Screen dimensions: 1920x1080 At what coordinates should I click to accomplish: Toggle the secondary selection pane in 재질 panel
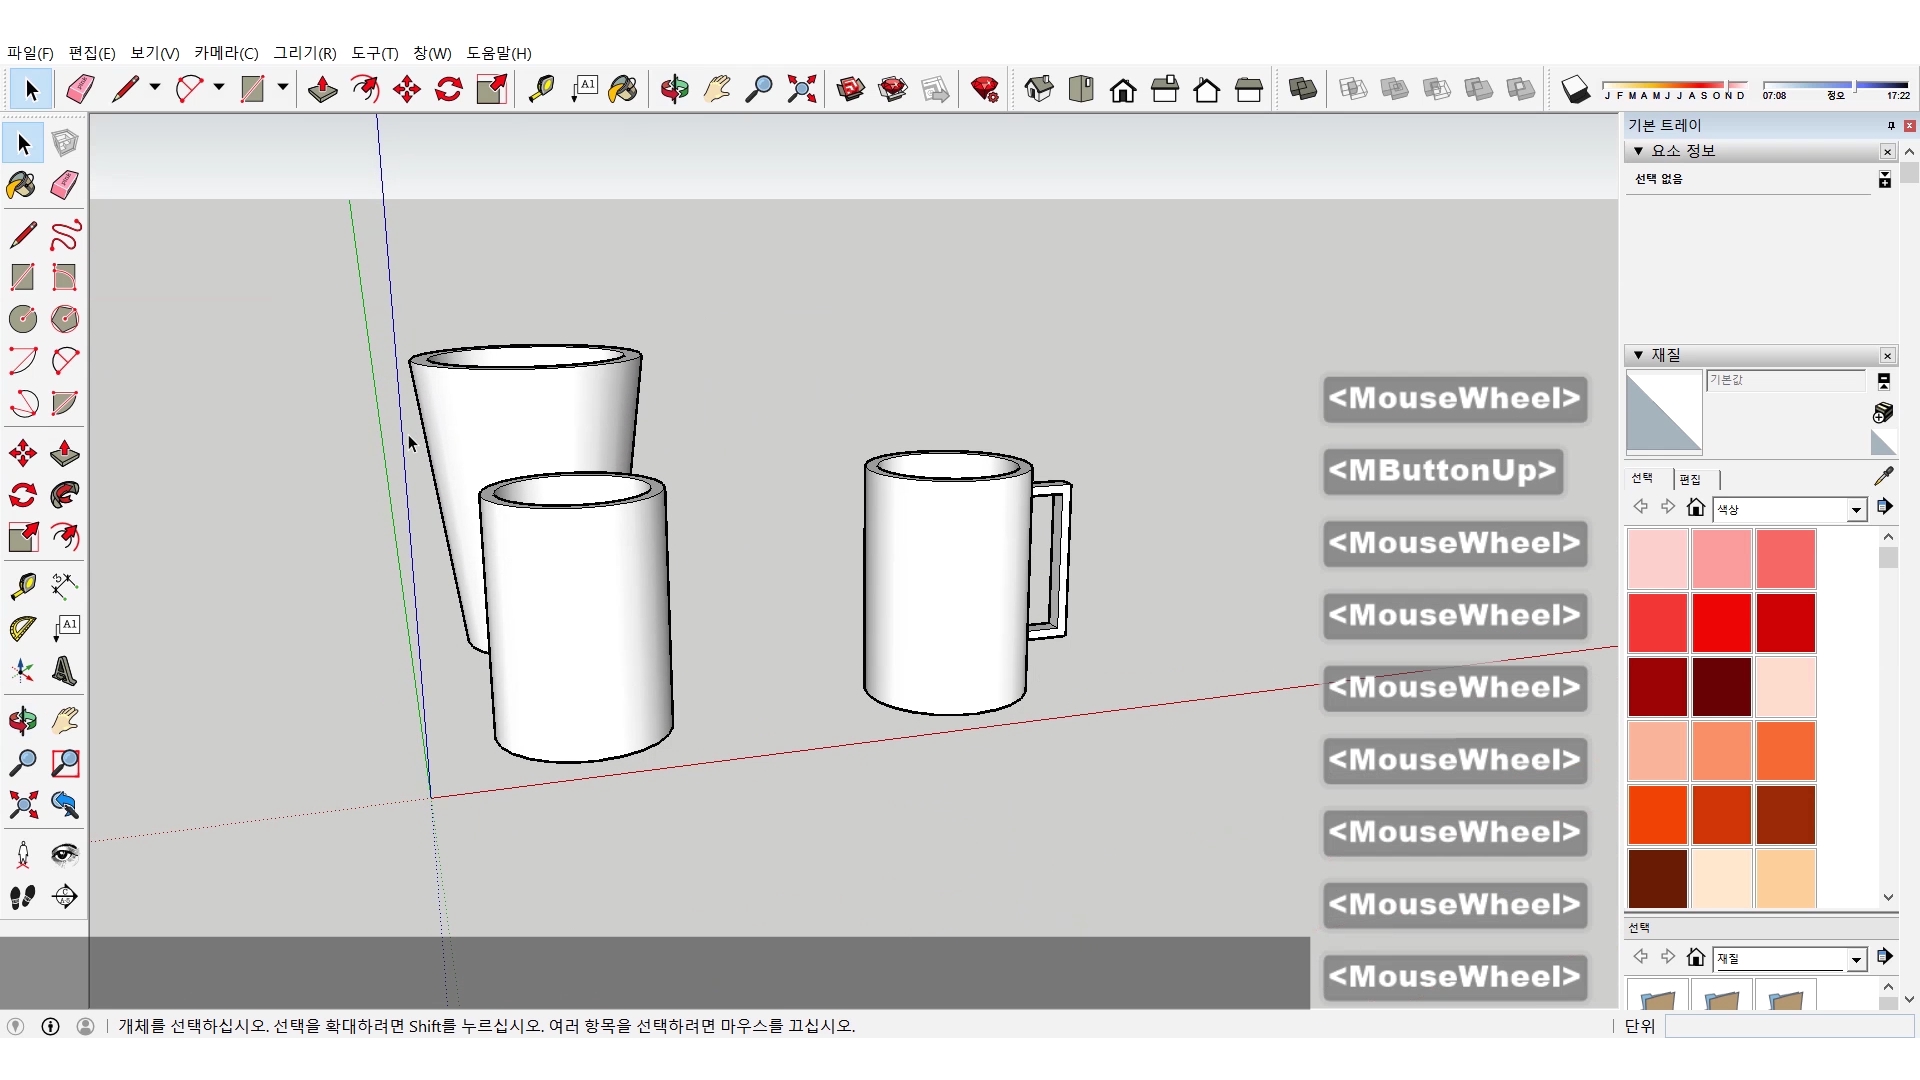[x=1884, y=381]
